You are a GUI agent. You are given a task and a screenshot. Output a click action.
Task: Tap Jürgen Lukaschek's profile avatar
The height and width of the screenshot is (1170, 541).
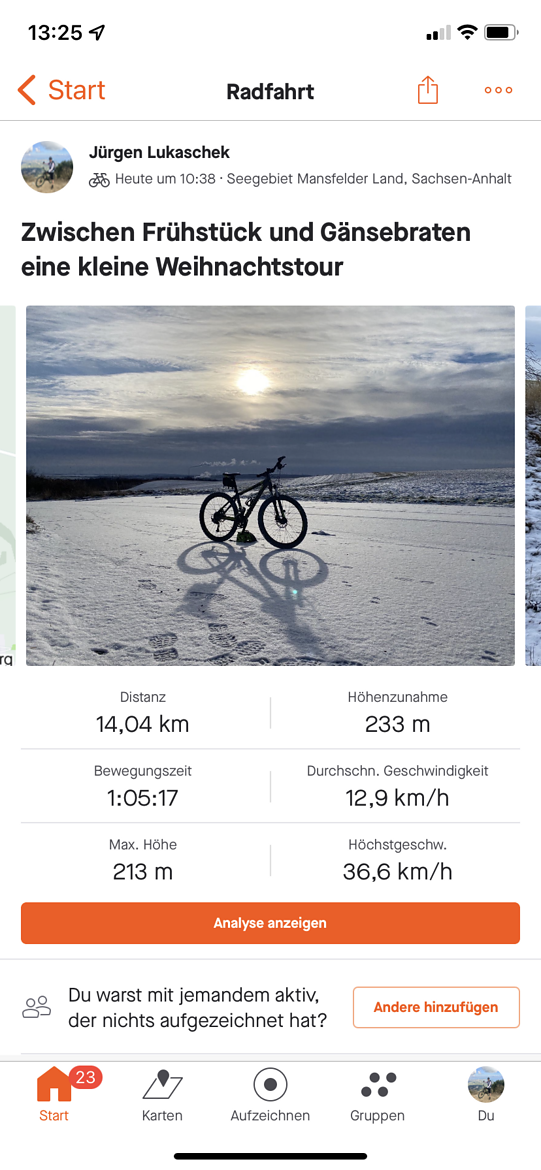47,167
